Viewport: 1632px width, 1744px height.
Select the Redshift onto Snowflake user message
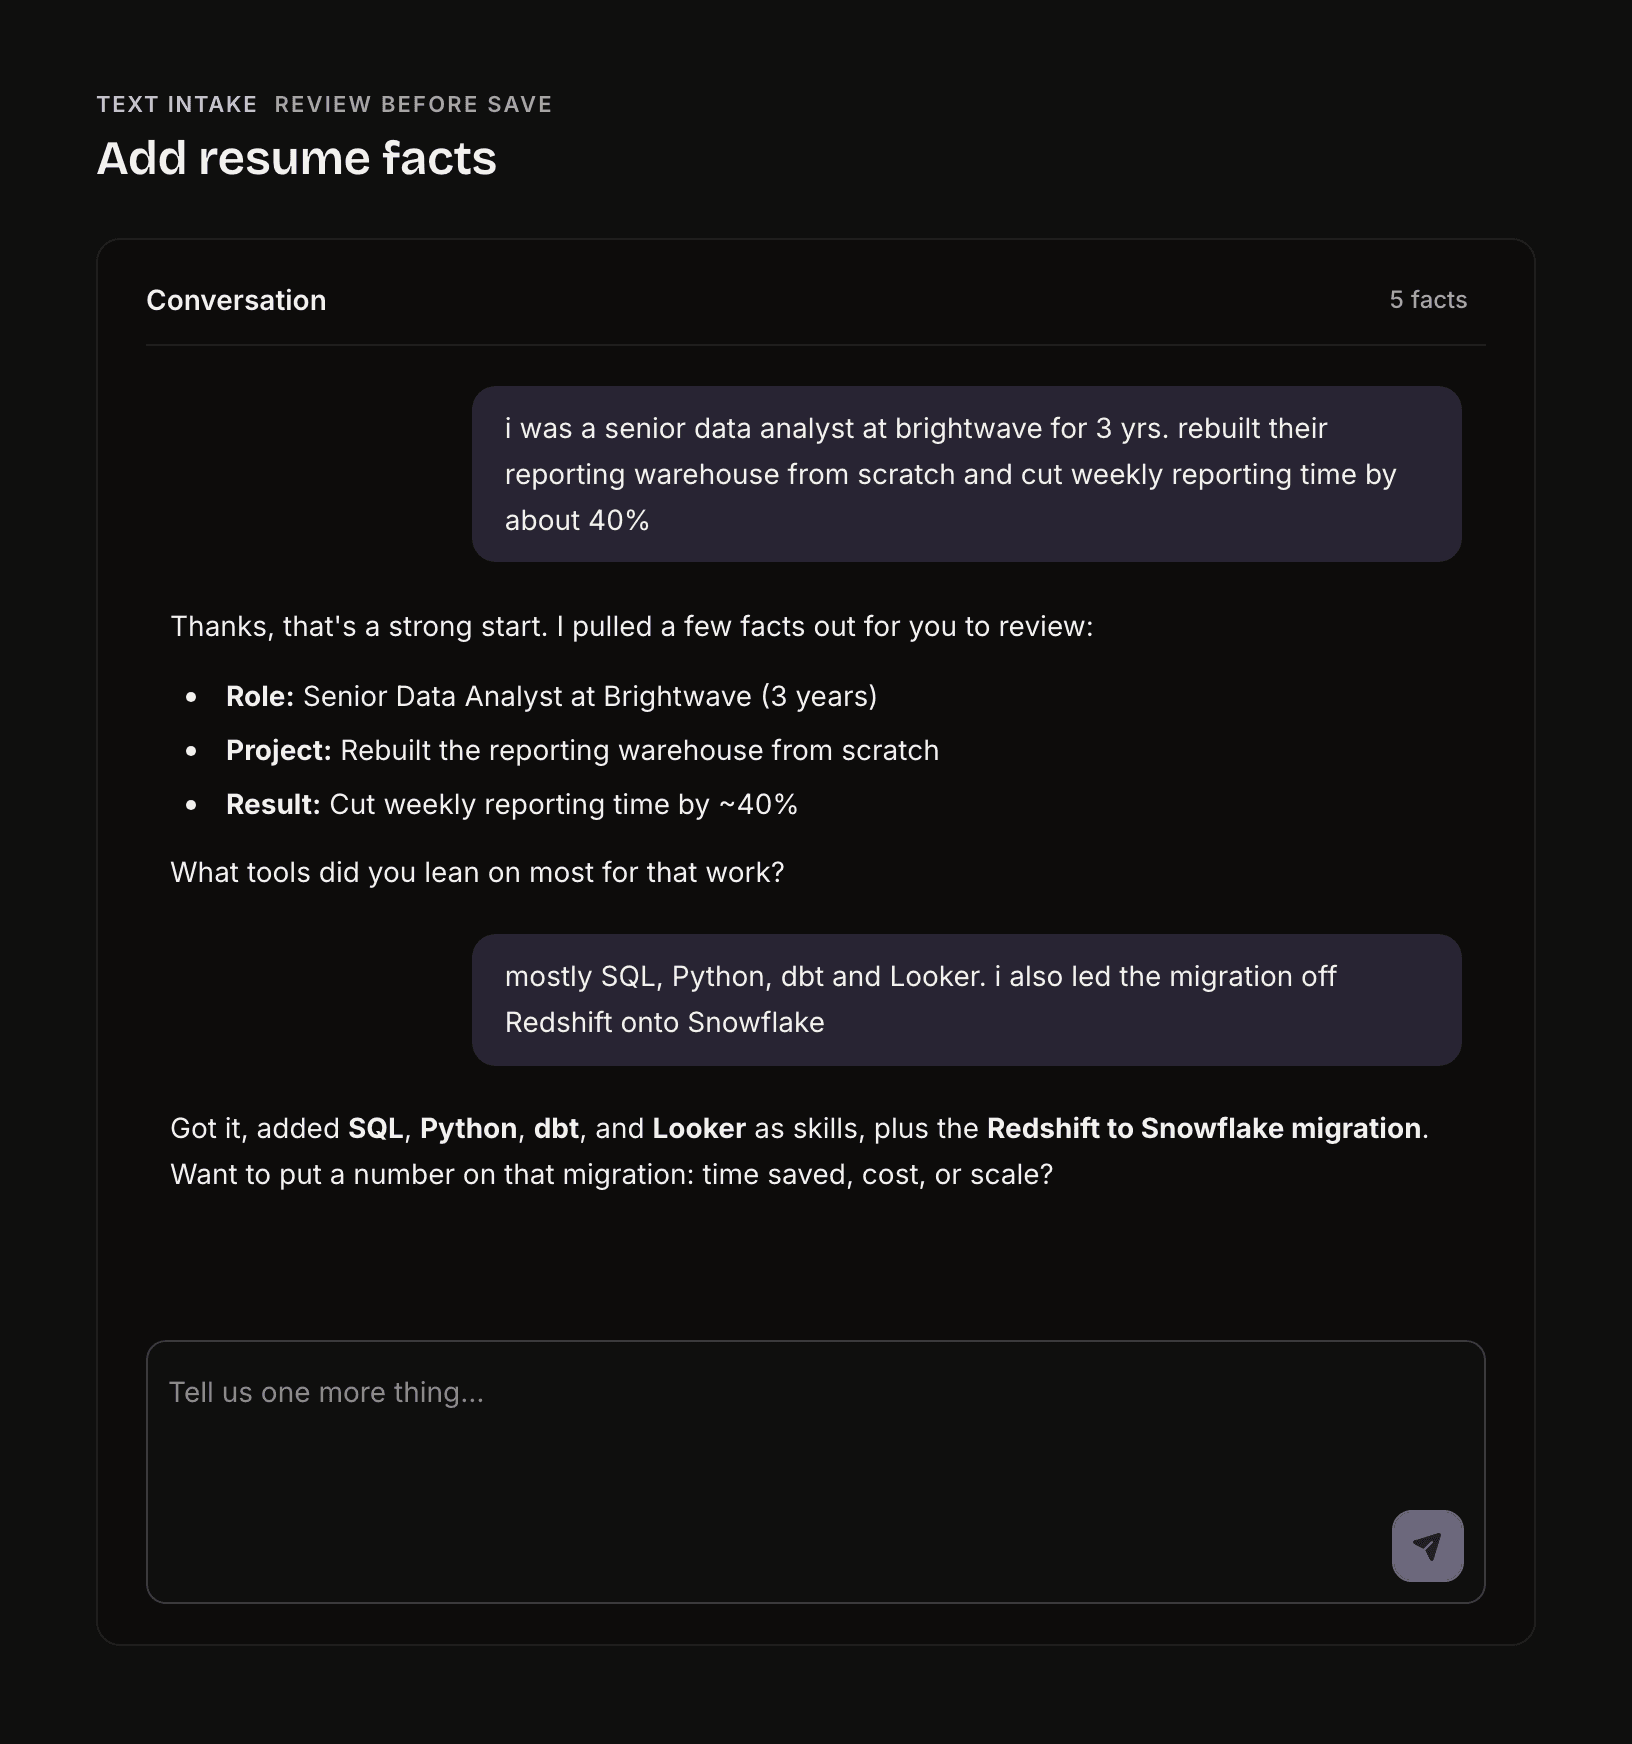pos(966,1000)
